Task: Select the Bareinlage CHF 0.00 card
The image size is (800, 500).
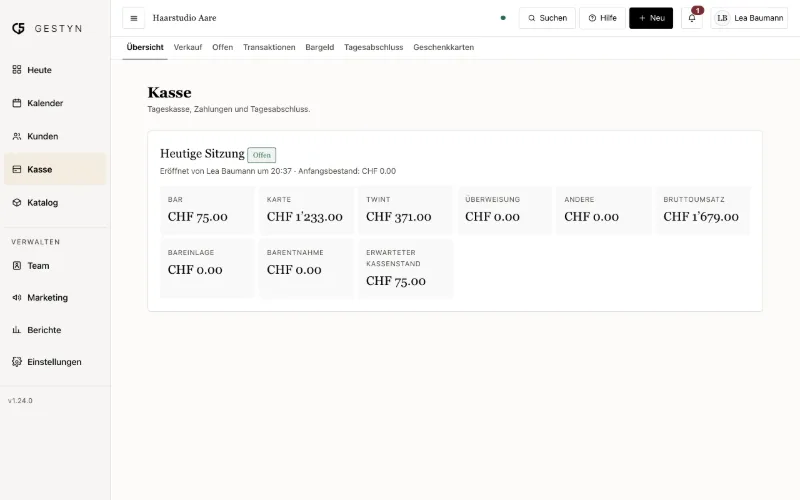Action: [207, 268]
